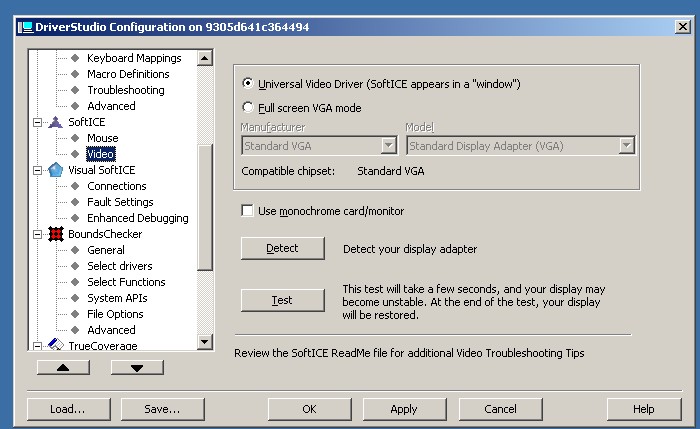Viewport: 700px width, 429px height.
Task: Collapse the TrueCoverage tree node
Action: [38, 346]
